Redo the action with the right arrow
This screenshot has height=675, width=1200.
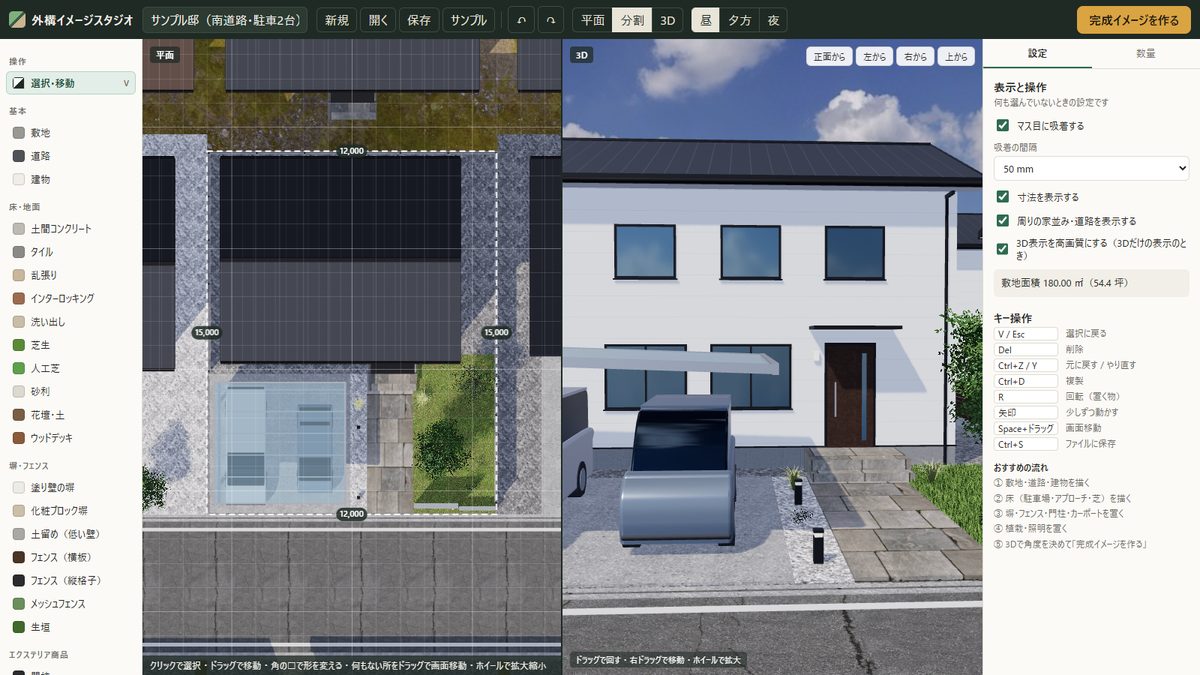click(550, 20)
